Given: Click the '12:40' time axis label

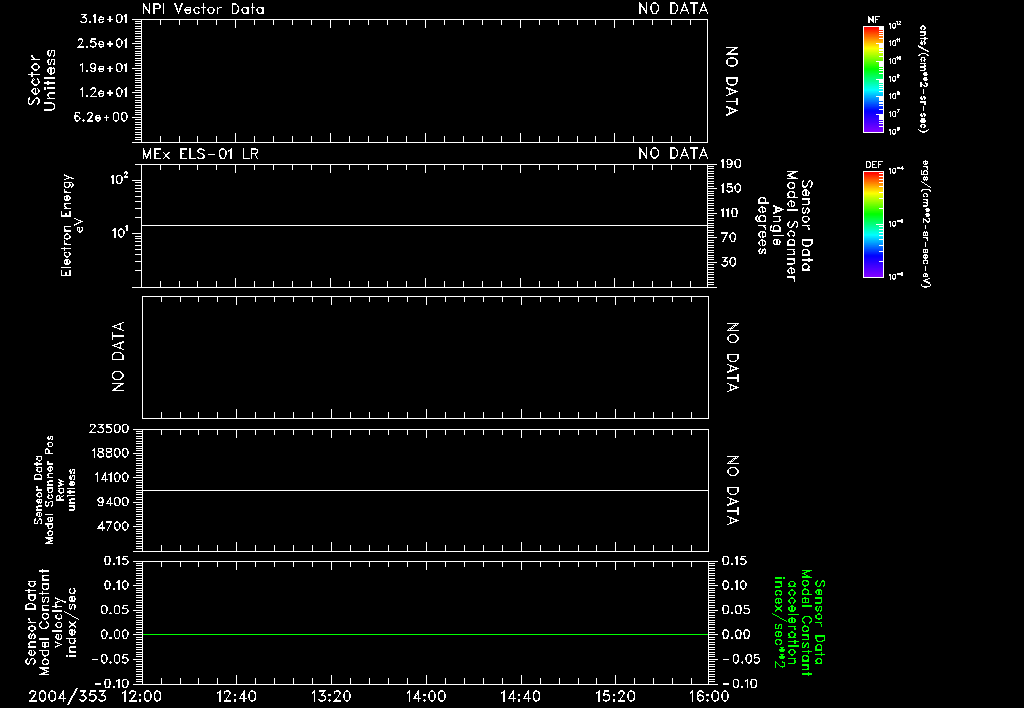Looking at the screenshot, I should coord(236,696).
